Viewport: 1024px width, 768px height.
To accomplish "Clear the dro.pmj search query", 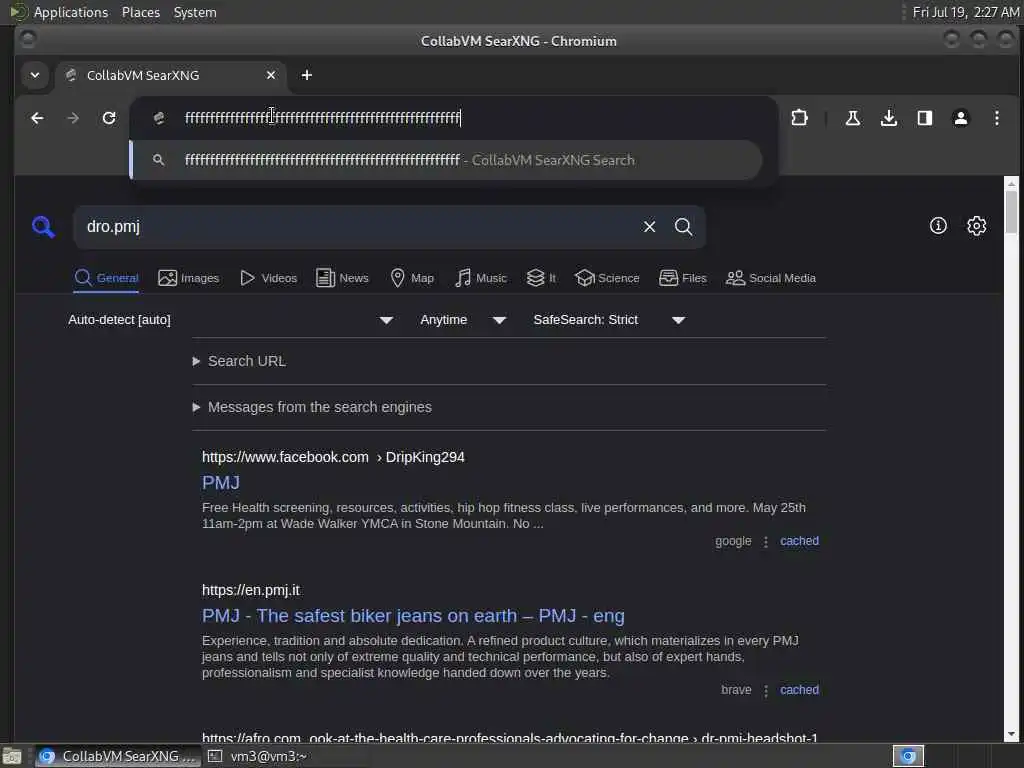I will pyautogui.click(x=649, y=227).
